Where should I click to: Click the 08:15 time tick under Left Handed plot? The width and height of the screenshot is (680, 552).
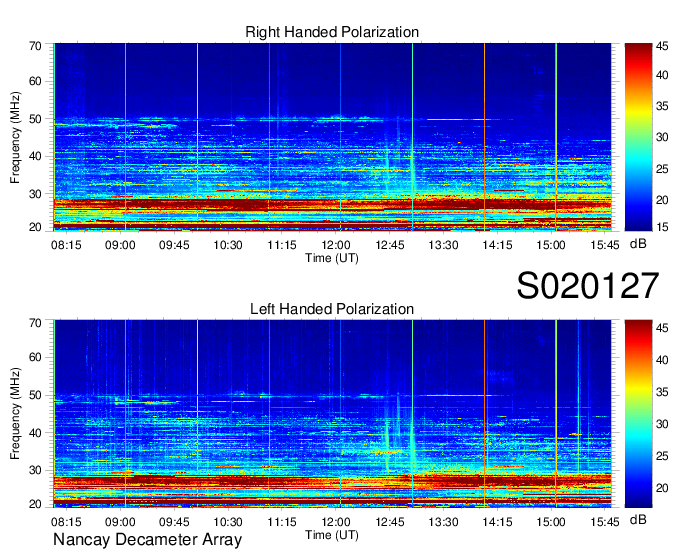coord(66,522)
